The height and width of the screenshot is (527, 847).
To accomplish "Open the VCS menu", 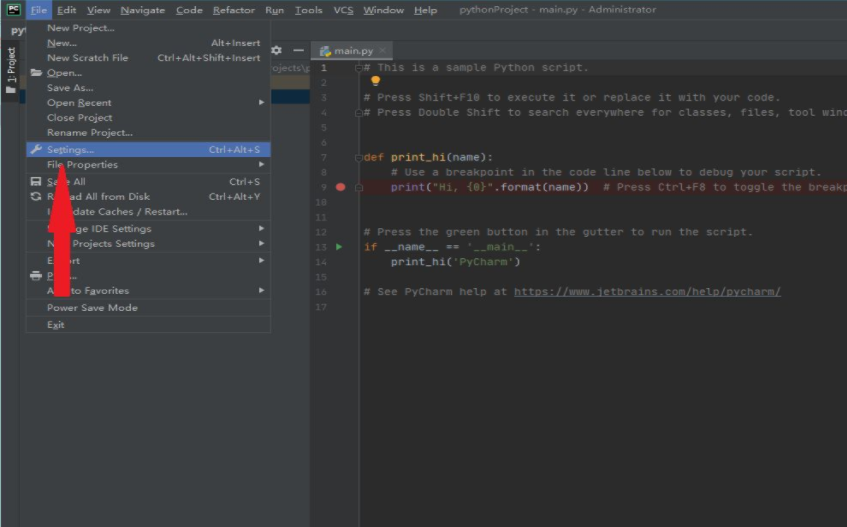I will coord(343,10).
